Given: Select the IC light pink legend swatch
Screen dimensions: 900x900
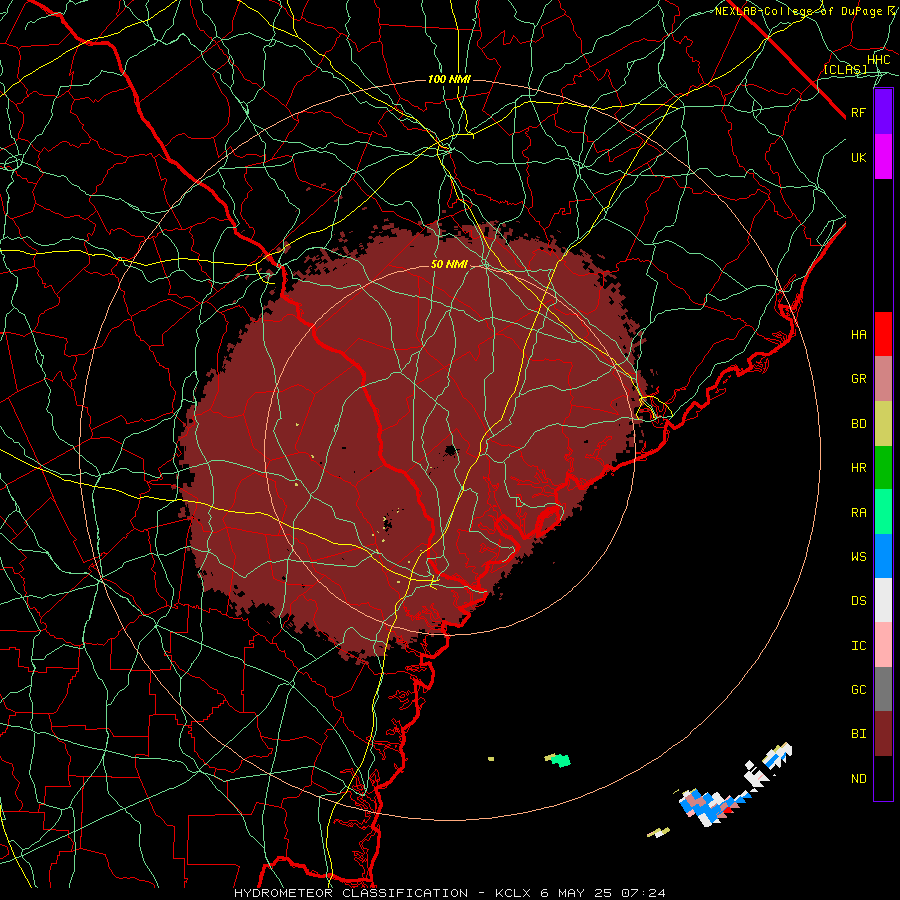Looking at the screenshot, I should click(x=883, y=645).
